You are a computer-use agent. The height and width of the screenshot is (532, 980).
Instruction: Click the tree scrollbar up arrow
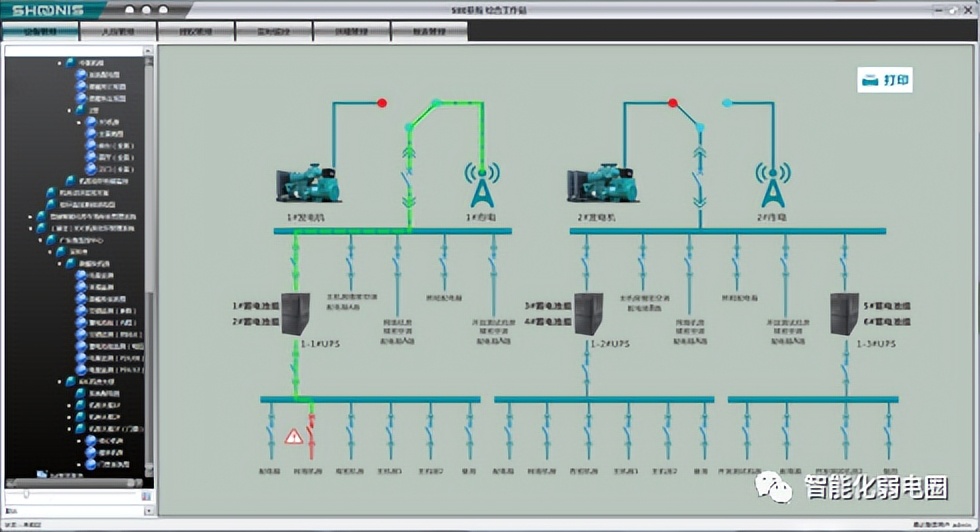coord(148,51)
